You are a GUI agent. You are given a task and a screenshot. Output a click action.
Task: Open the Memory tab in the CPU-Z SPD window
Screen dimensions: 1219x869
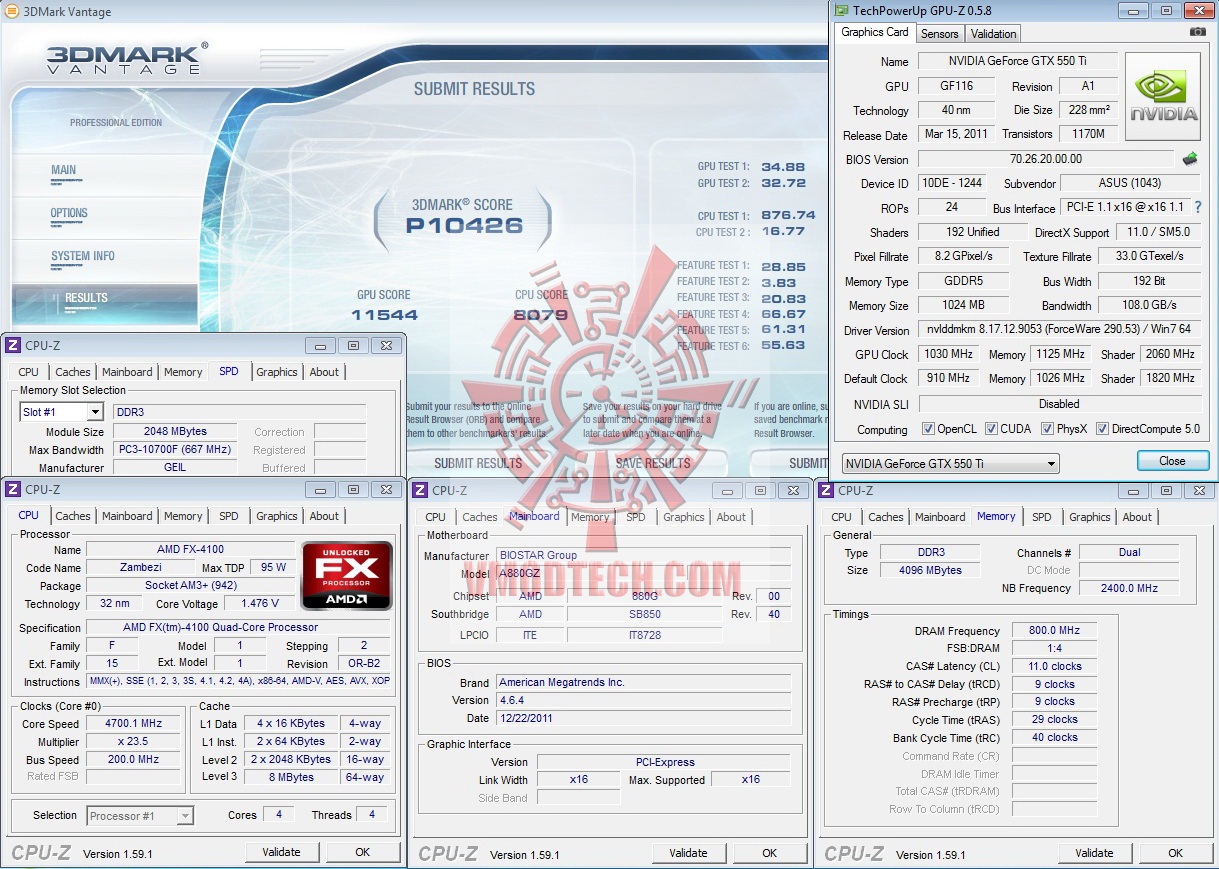coord(183,372)
